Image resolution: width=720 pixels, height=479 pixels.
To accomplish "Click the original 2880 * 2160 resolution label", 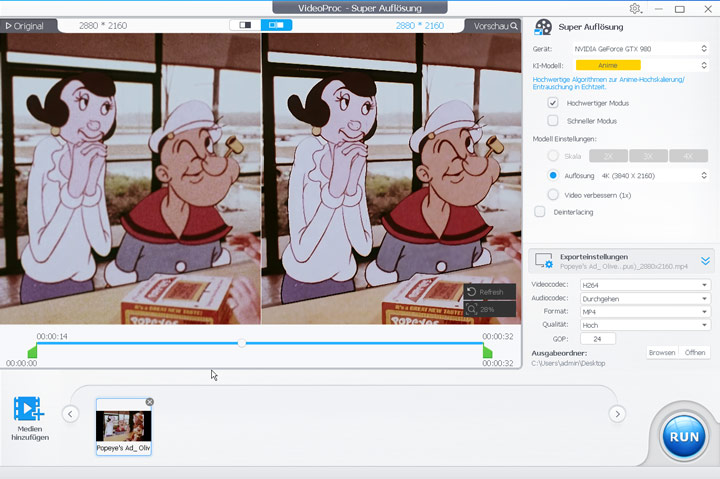I will (103, 26).
